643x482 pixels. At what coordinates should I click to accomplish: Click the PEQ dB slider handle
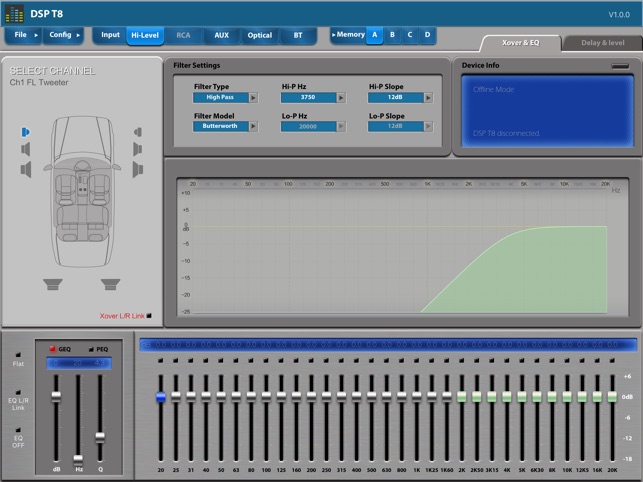(x=56, y=397)
